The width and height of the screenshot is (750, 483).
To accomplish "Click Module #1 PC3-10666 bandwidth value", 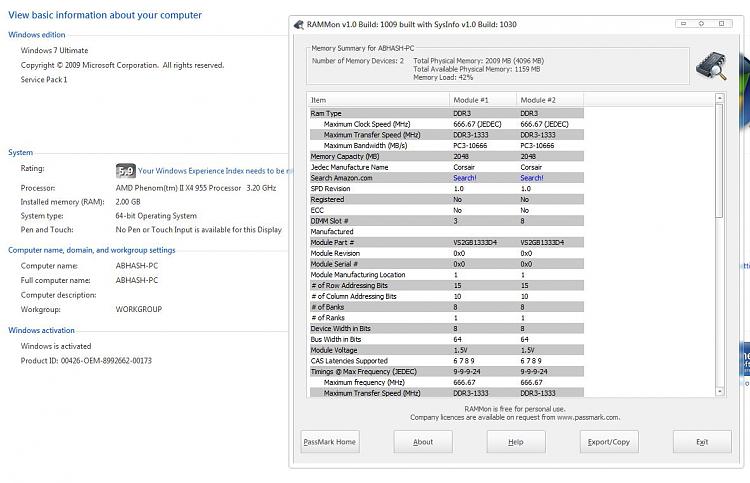I will point(470,145).
